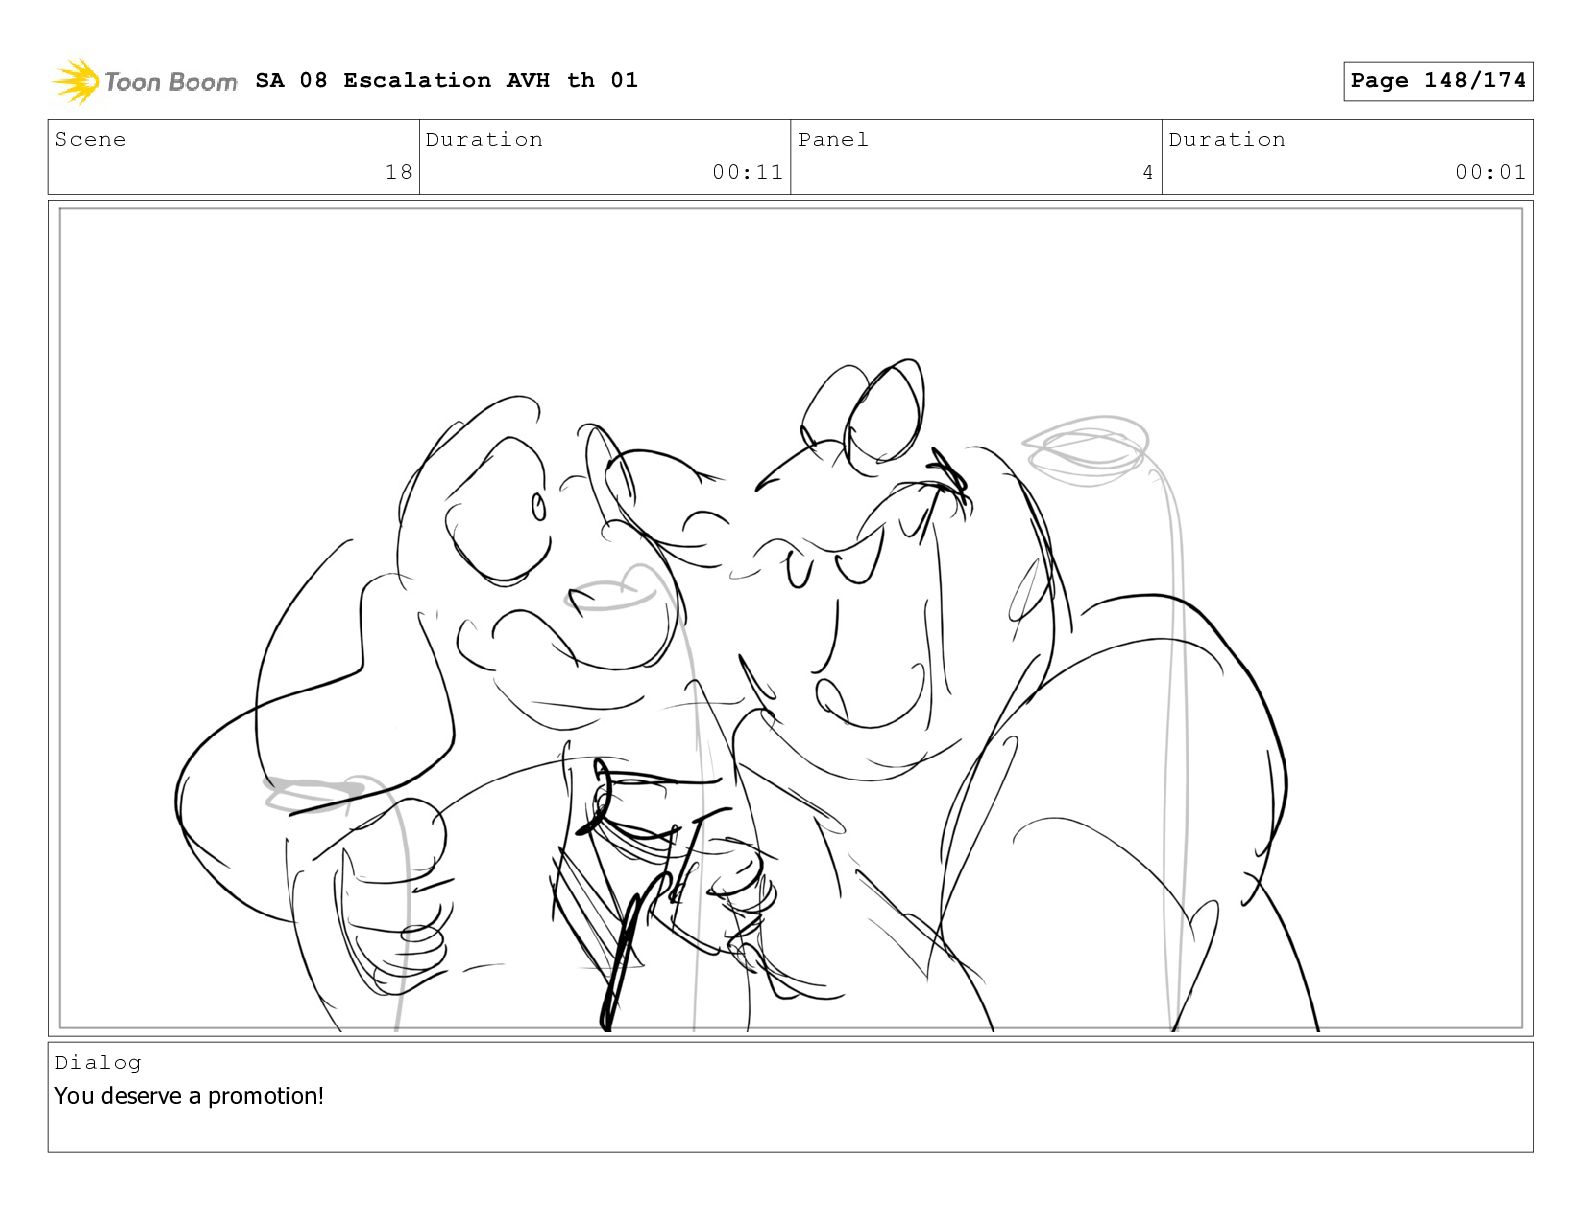Select the title 'SA 08 Escalation AVH th 01'
This screenshot has width=1584, height=1224.
coord(446,80)
